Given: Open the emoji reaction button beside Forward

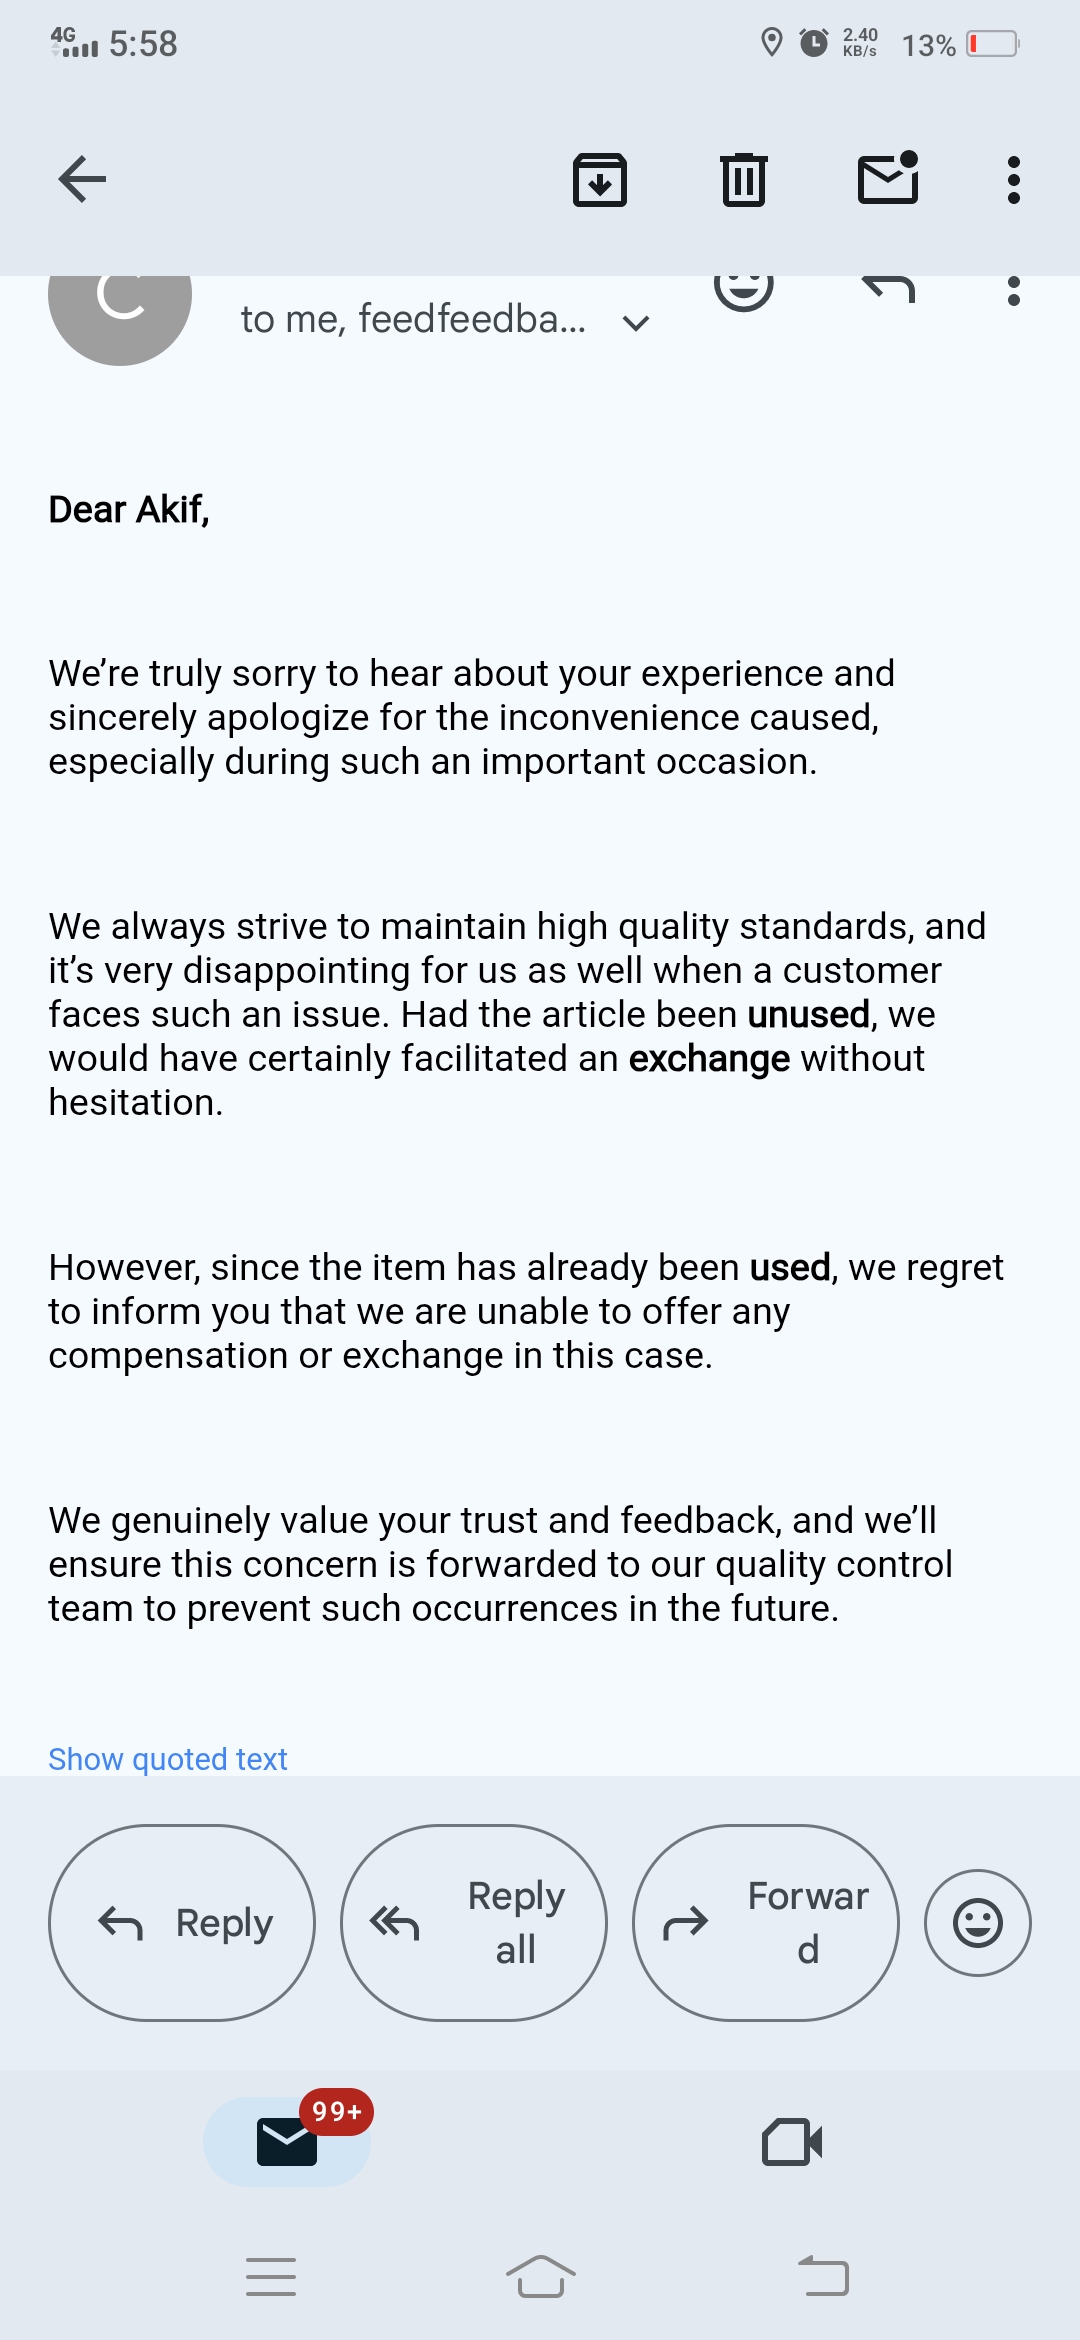Looking at the screenshot, I should [x=978, y=1923].
